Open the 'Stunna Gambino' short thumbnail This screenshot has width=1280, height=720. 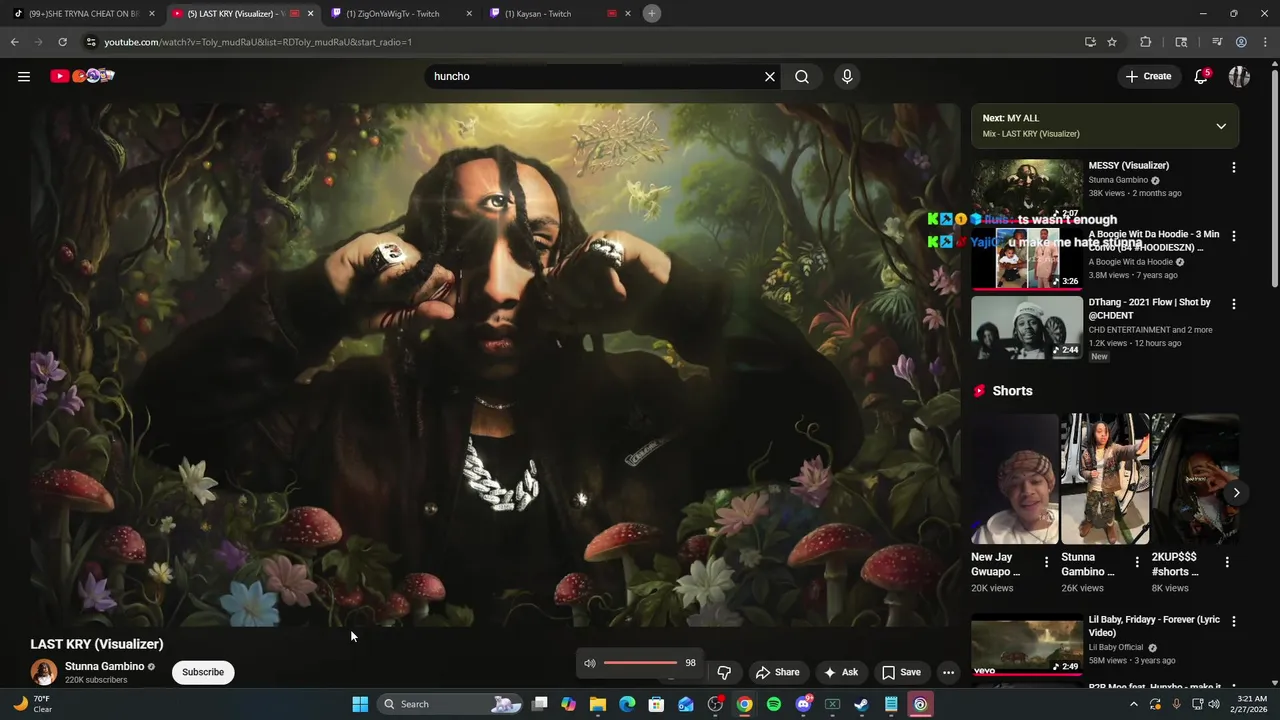(x=1104, y=479)
